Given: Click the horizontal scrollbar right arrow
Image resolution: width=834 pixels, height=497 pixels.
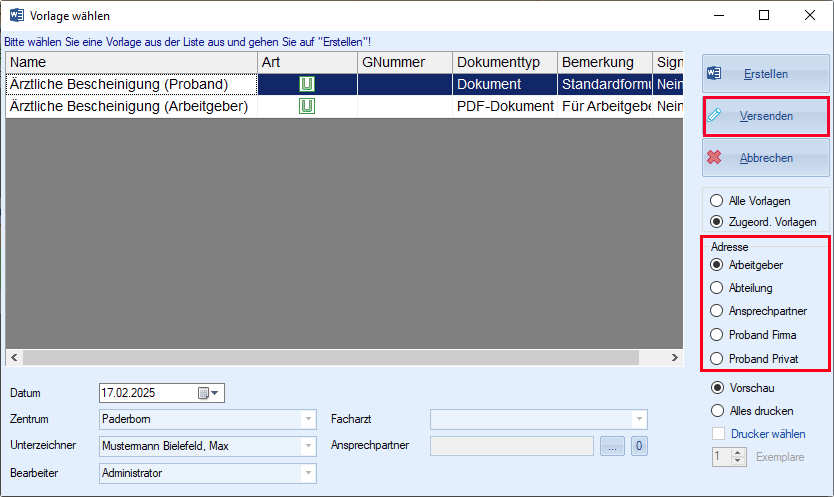Looking at the screenshot, I should tap(674, 358).
